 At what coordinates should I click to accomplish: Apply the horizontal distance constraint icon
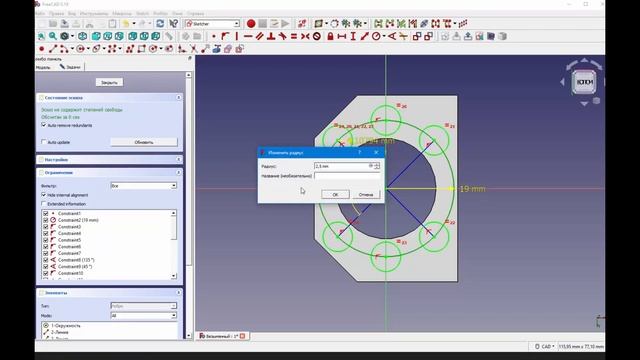[342, 36]
